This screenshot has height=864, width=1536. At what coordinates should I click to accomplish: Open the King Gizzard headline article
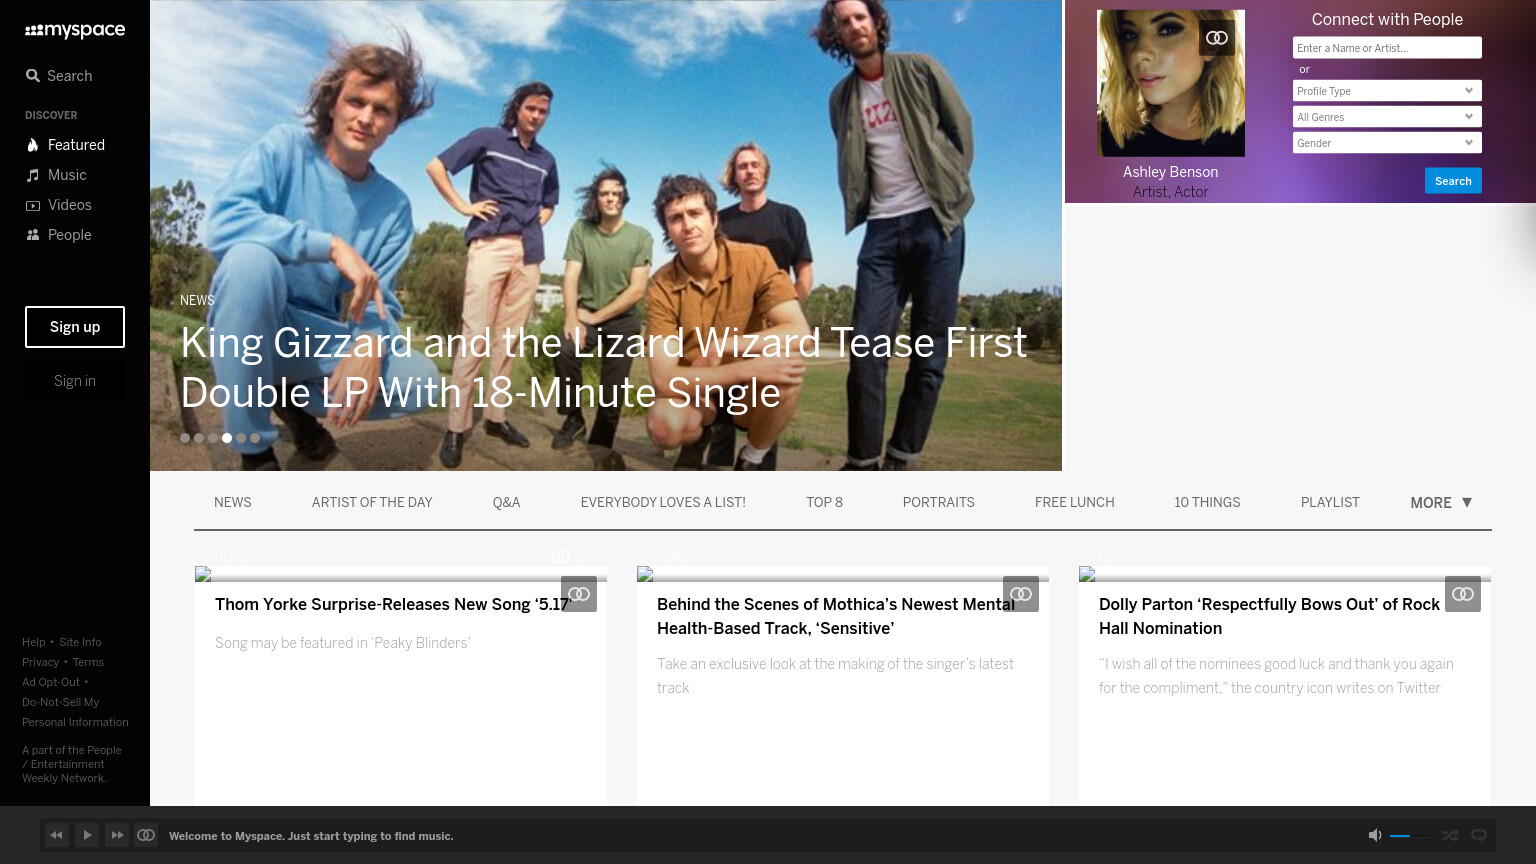tap(603, 368)
